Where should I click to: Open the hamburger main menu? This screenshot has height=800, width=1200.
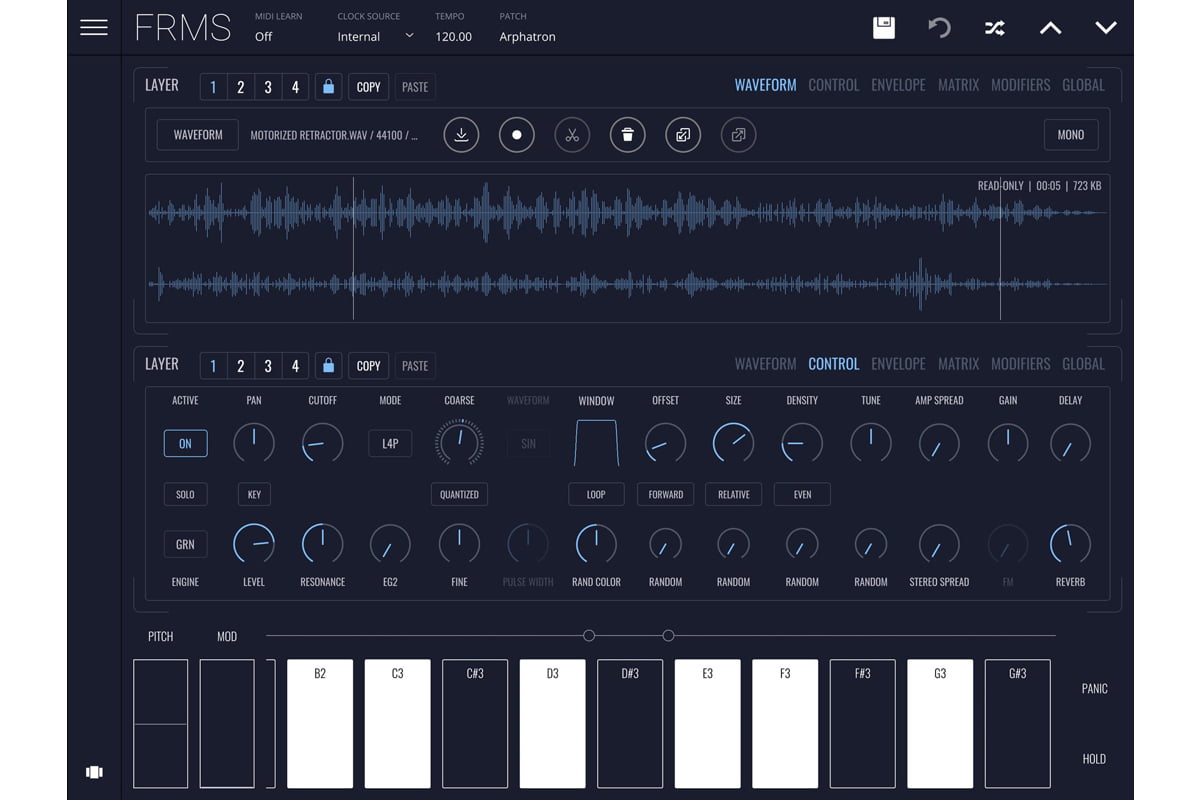coord(94,28)
